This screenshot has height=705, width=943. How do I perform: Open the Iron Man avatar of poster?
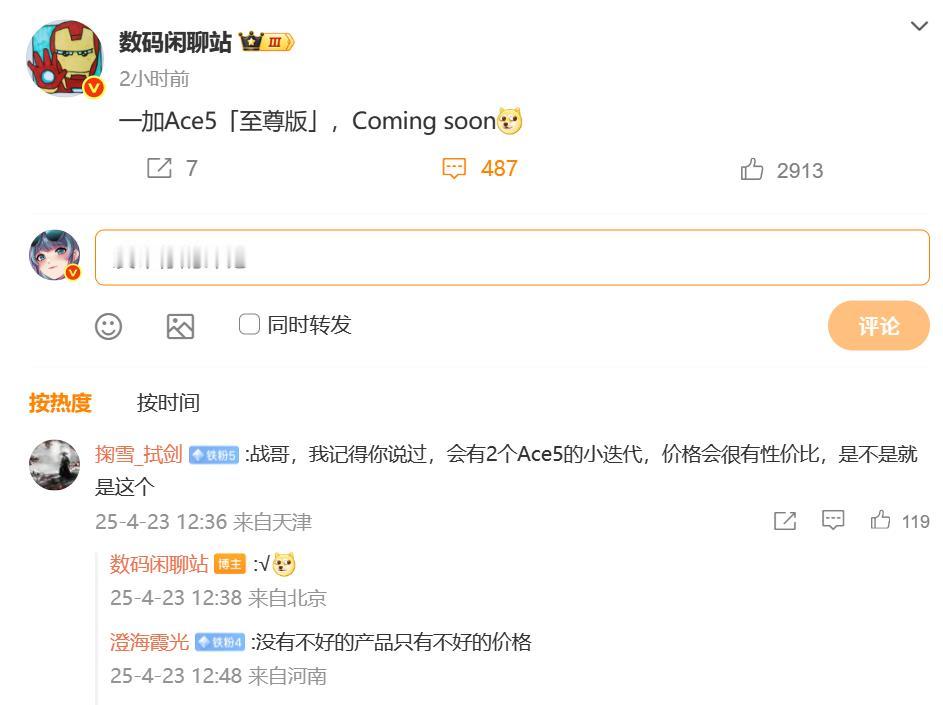[x=65, y=58]
